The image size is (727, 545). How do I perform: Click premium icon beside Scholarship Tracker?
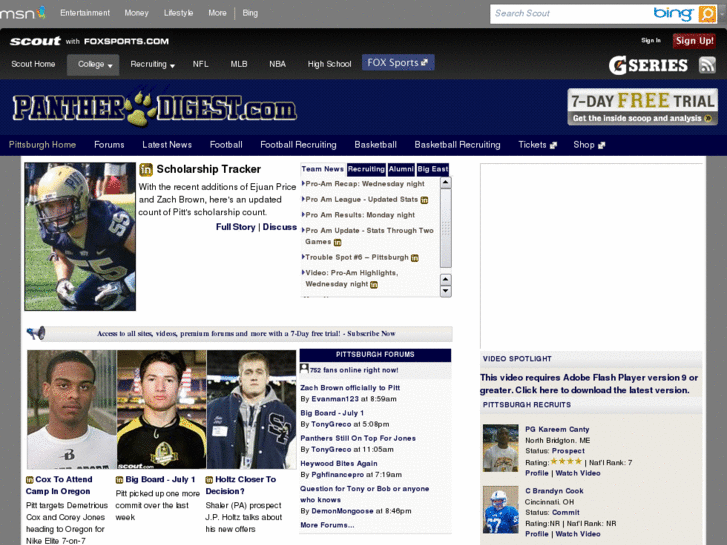[146, 170]
